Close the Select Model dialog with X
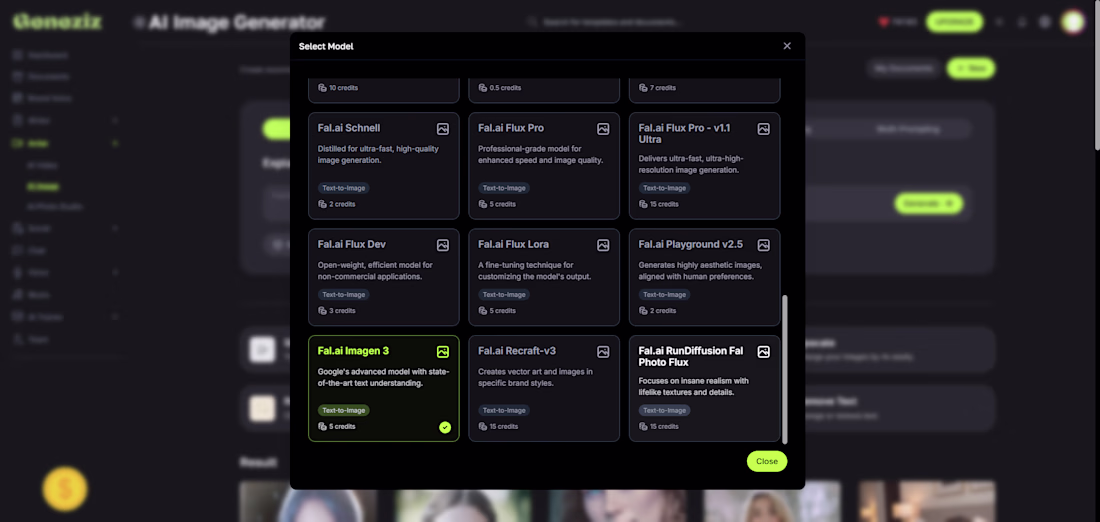This screenshot has width=1100, height=522. [x=787, y=46]
